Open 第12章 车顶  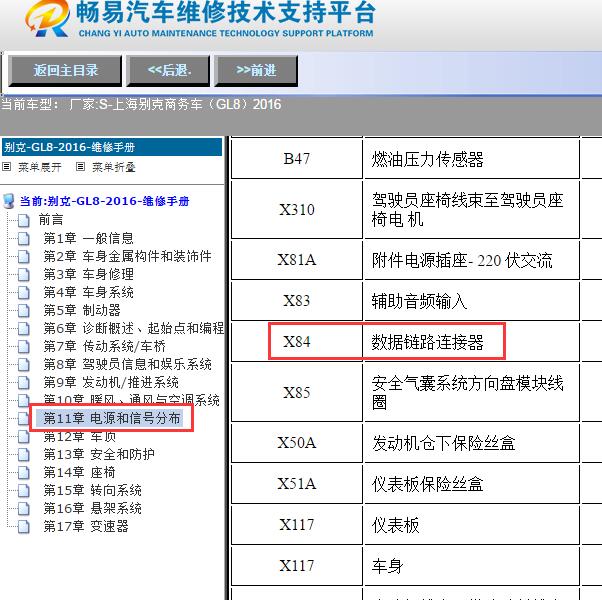tap(79, 437)
